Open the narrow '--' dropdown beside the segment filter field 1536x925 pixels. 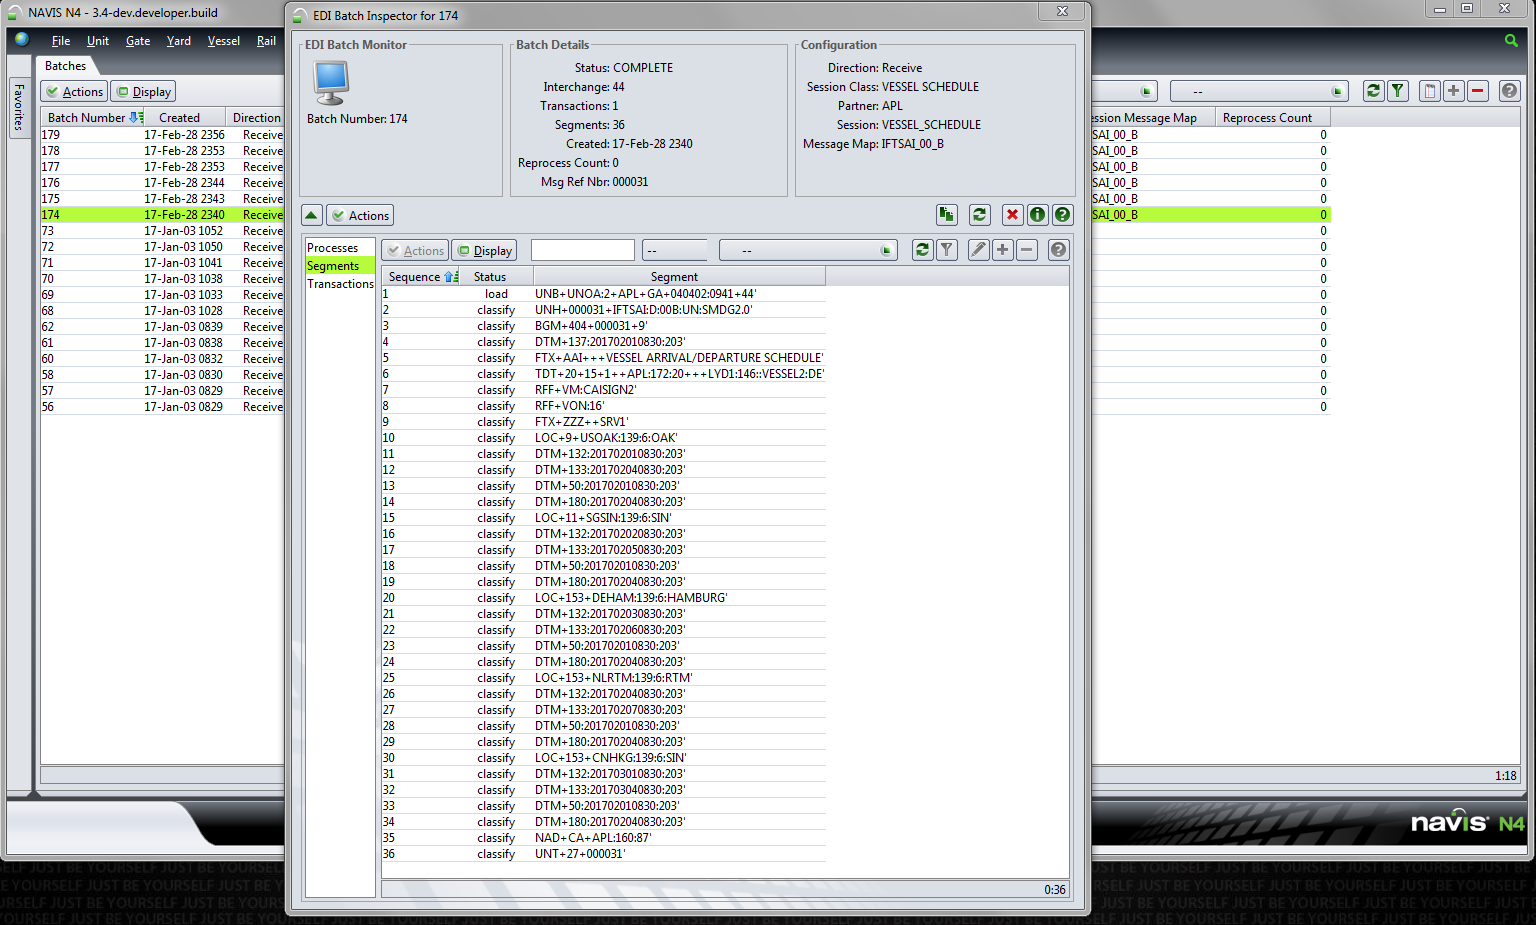tap(675, 250)
